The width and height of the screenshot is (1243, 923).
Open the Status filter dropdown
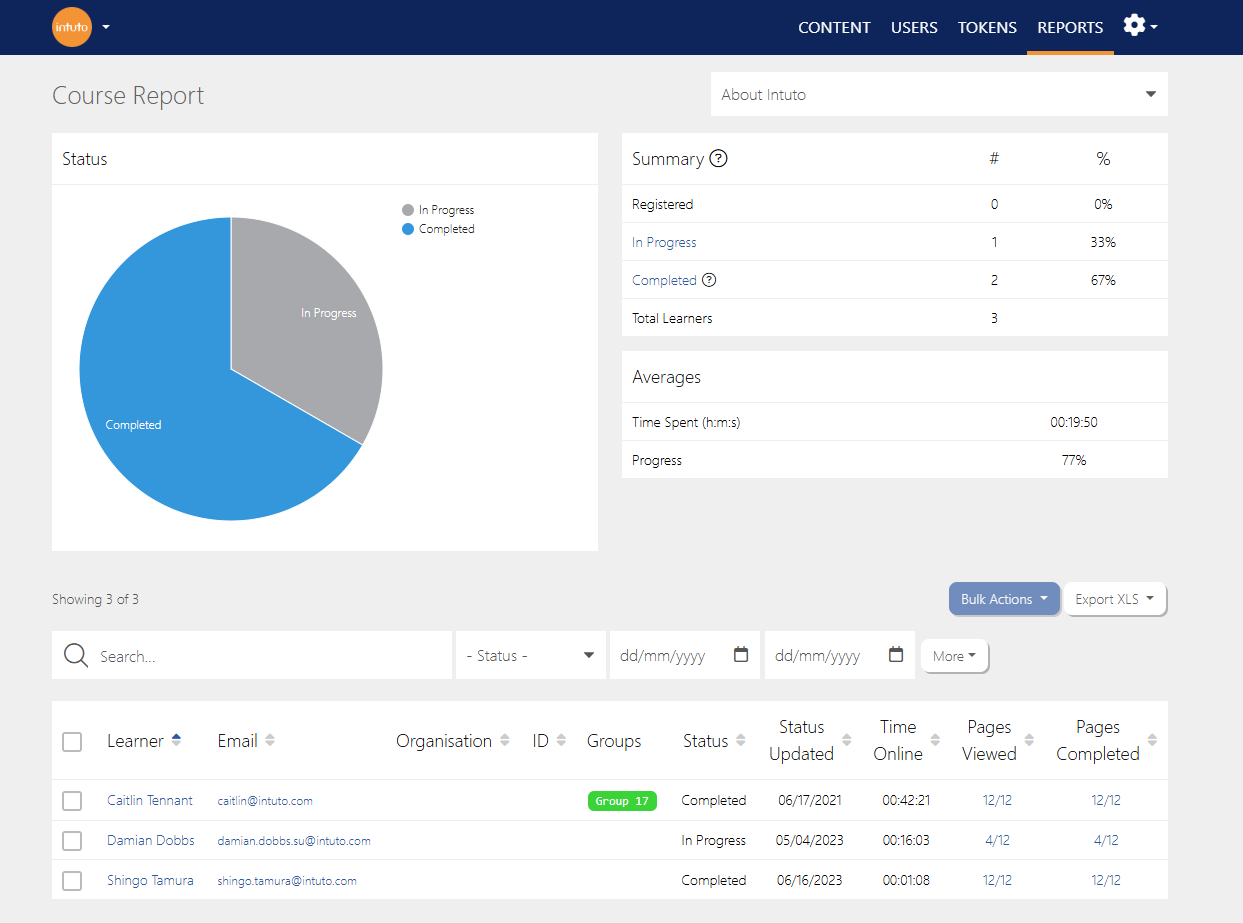[531, 656]
